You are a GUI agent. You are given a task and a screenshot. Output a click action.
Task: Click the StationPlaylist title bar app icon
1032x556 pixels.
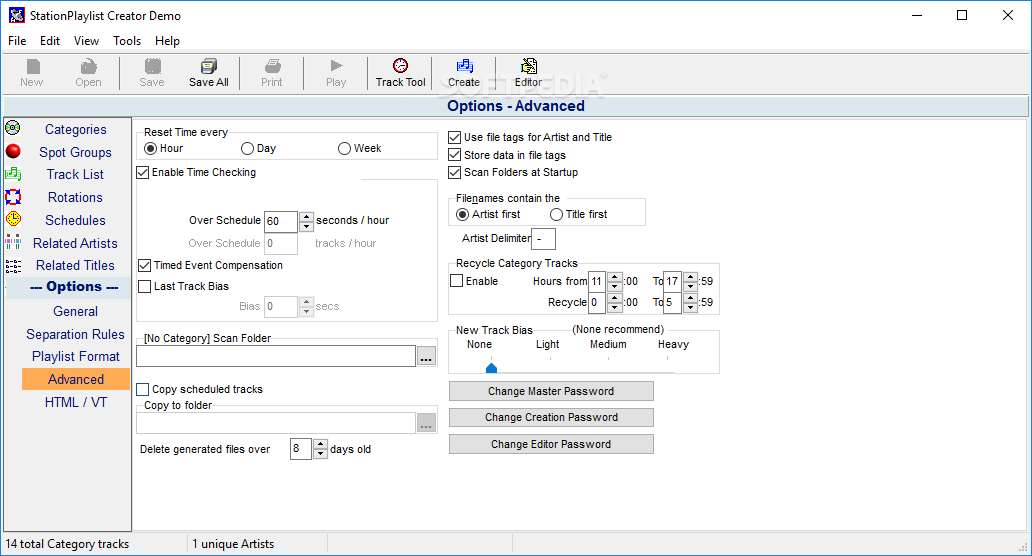tap(16, 15)
